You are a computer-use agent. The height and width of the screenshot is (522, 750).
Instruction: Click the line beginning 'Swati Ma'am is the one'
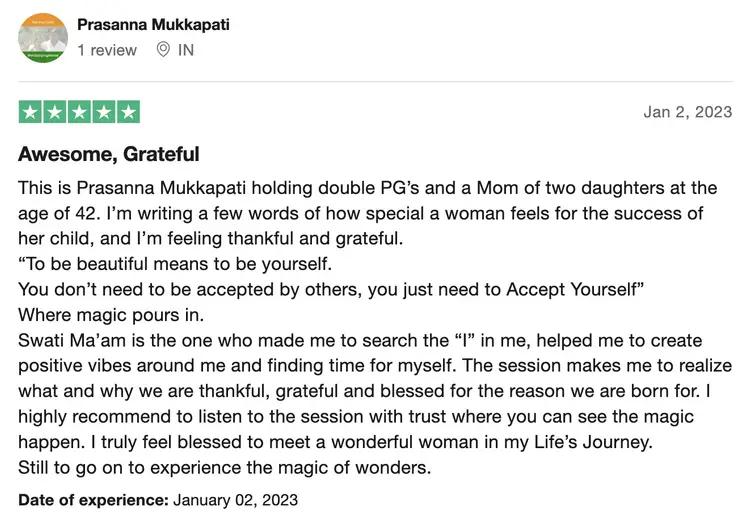pos(360,341)
